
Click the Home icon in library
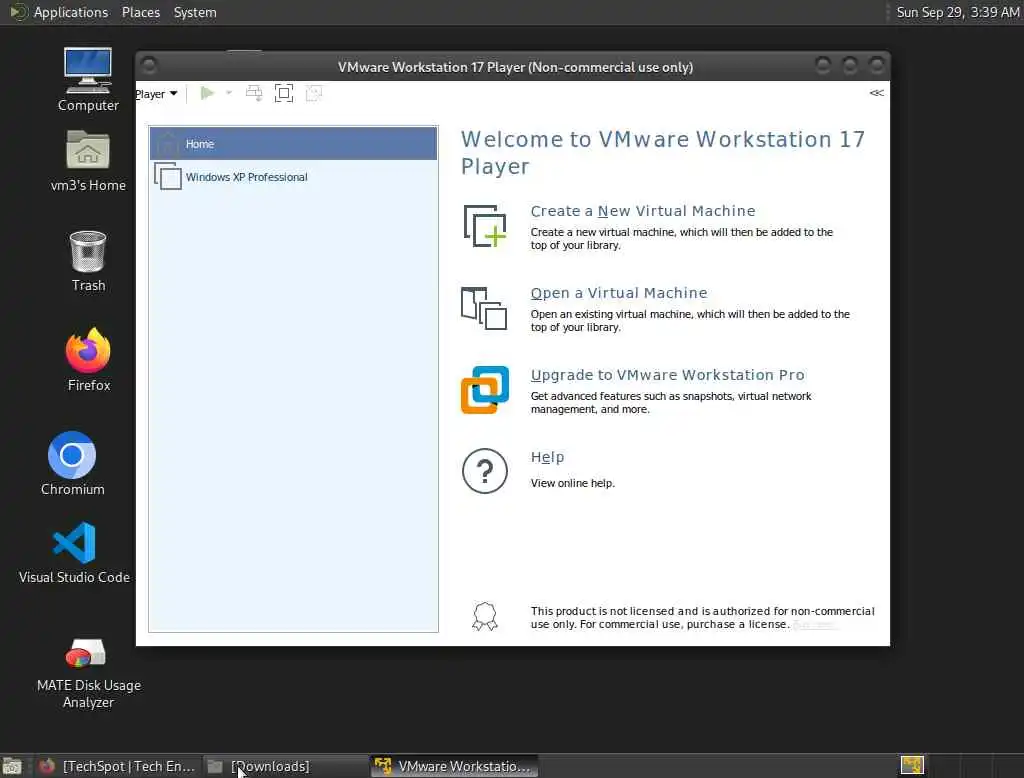tap(168, 144)
